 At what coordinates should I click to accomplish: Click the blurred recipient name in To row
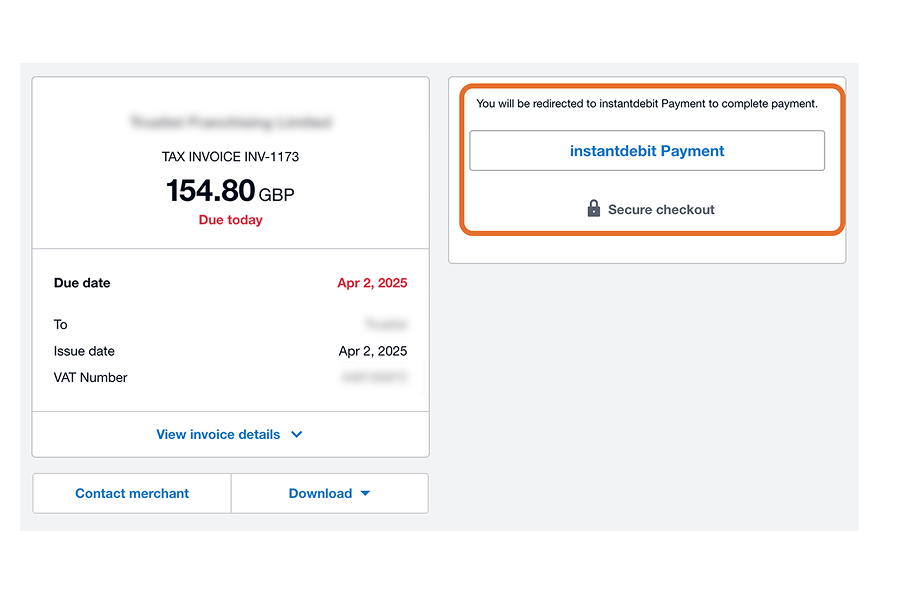tap(386, 324)
